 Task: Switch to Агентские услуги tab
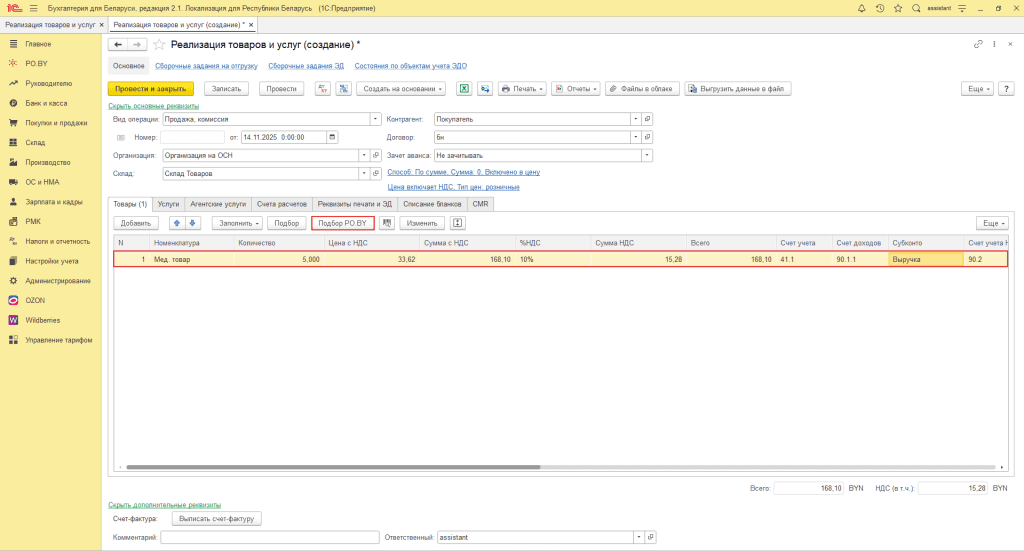218,203
